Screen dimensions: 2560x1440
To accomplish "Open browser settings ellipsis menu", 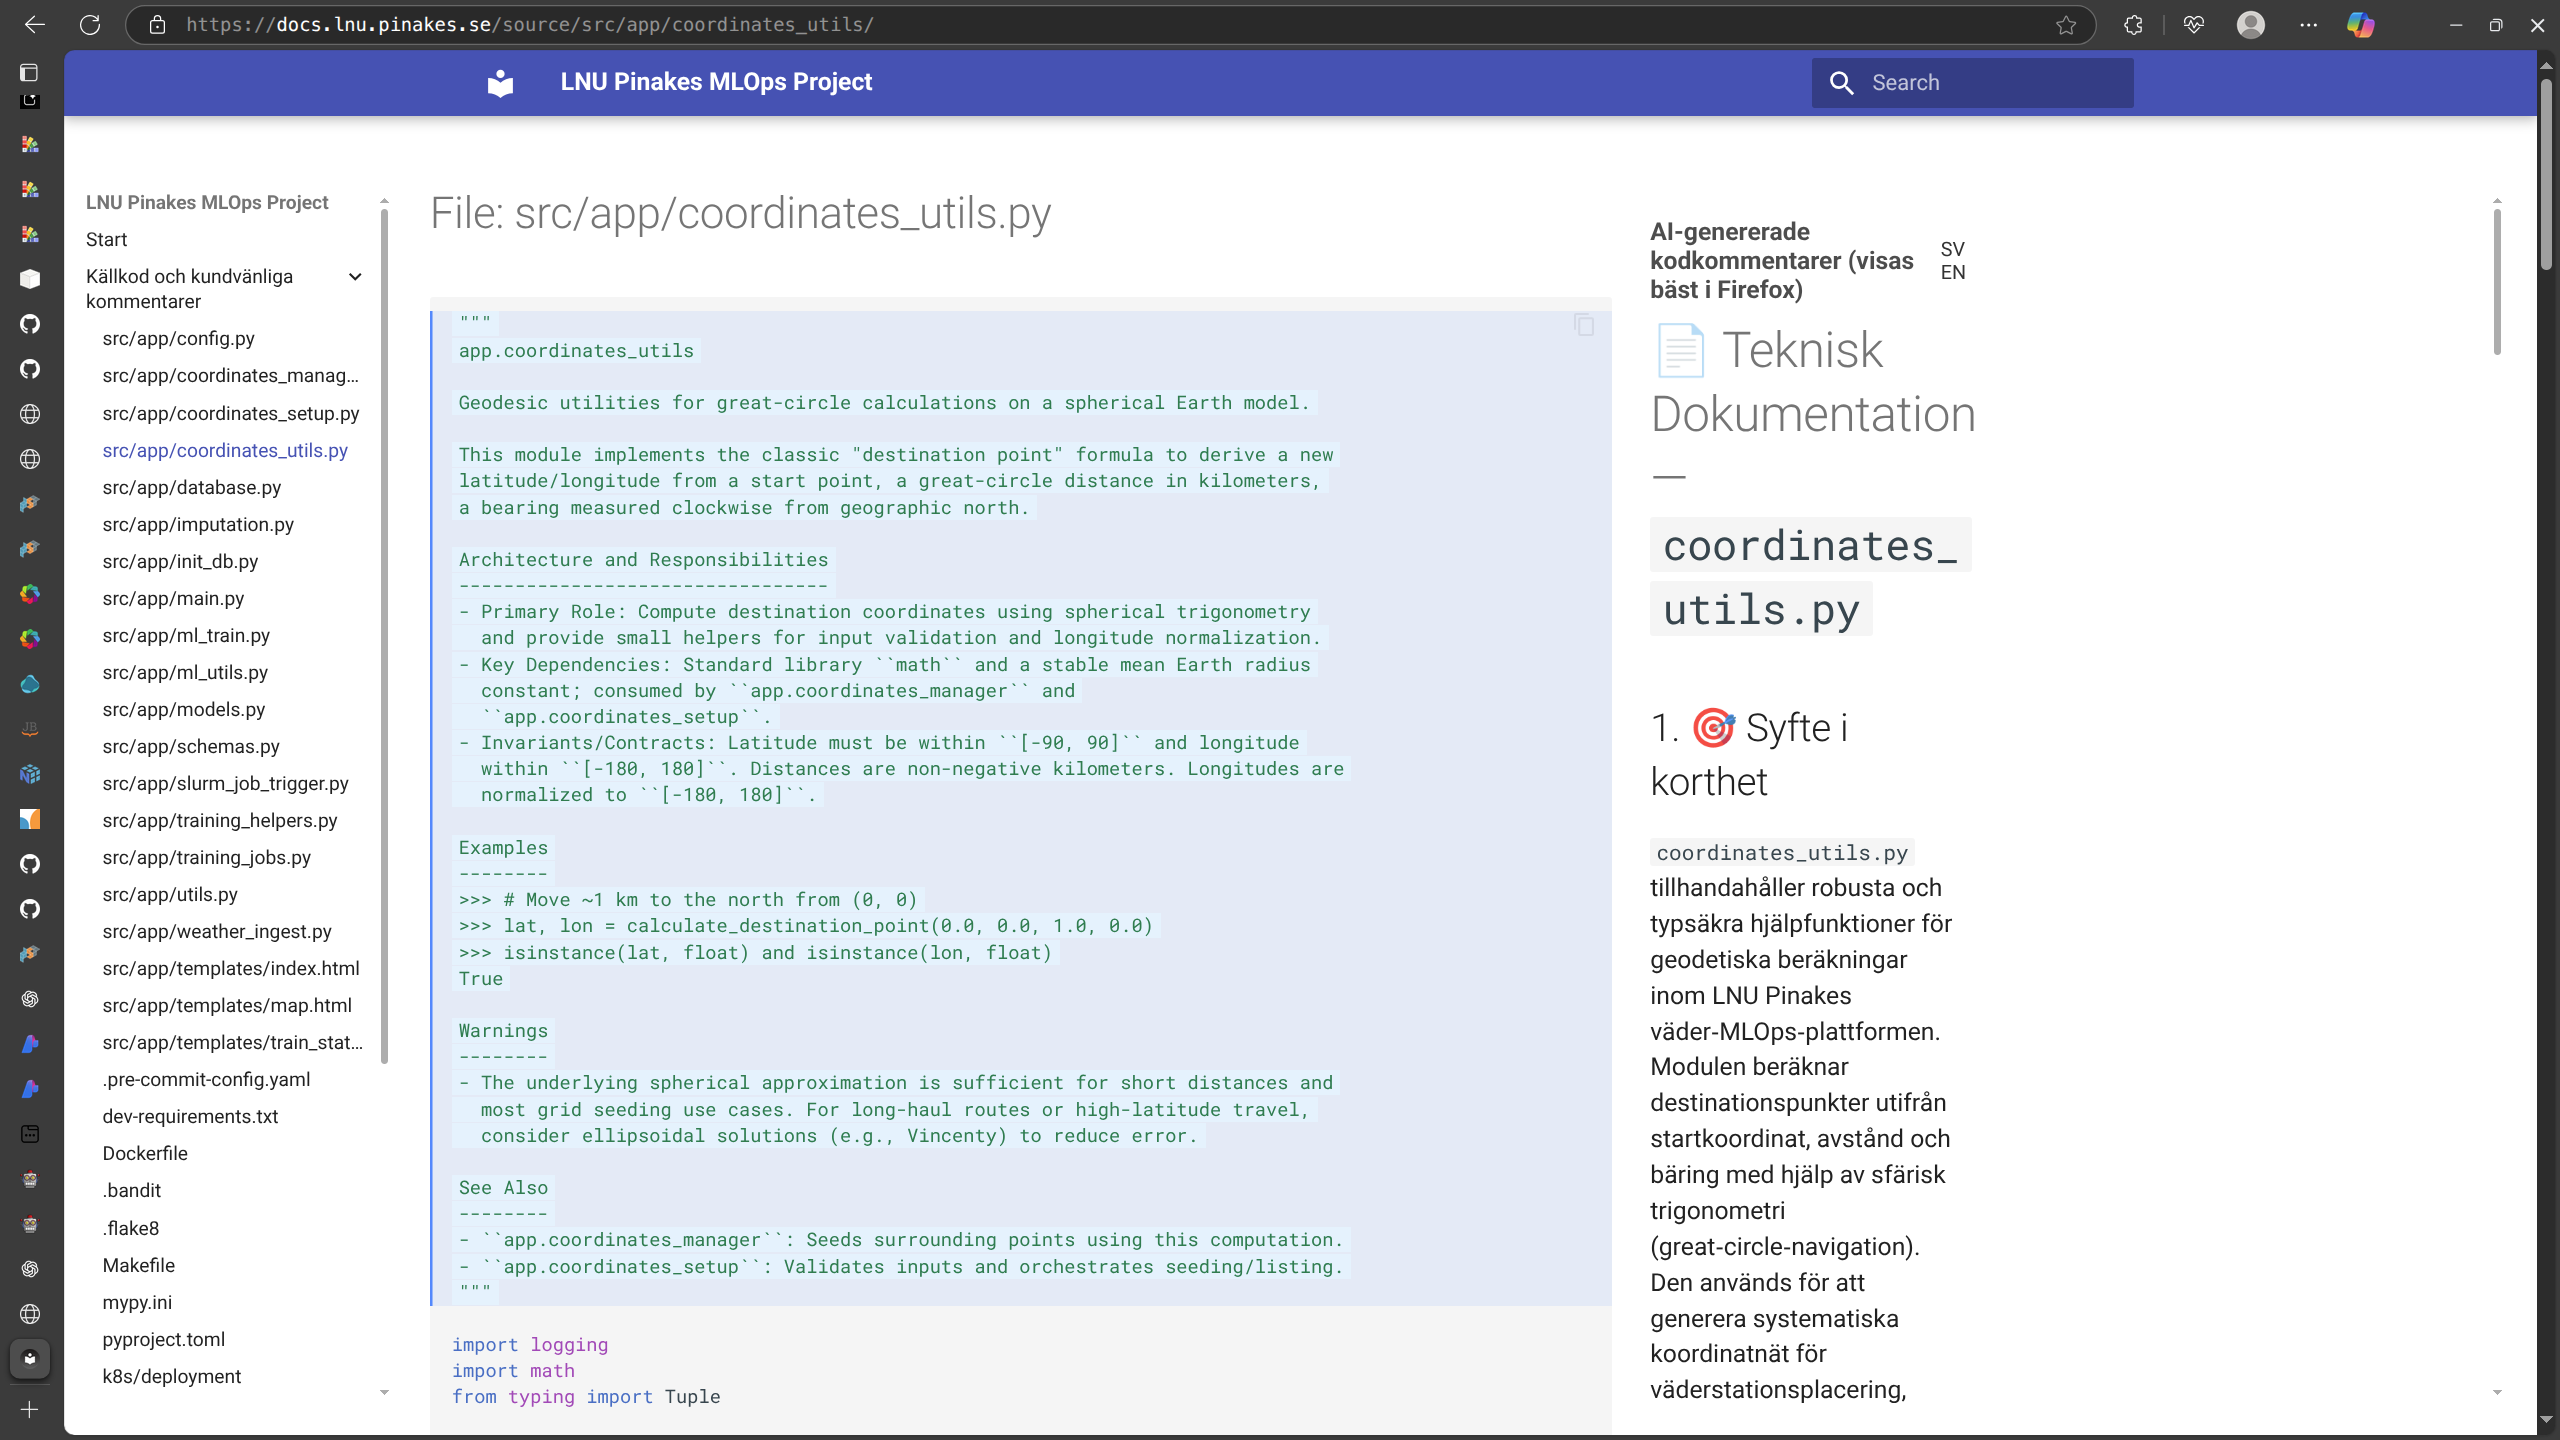I will 2308,25.
